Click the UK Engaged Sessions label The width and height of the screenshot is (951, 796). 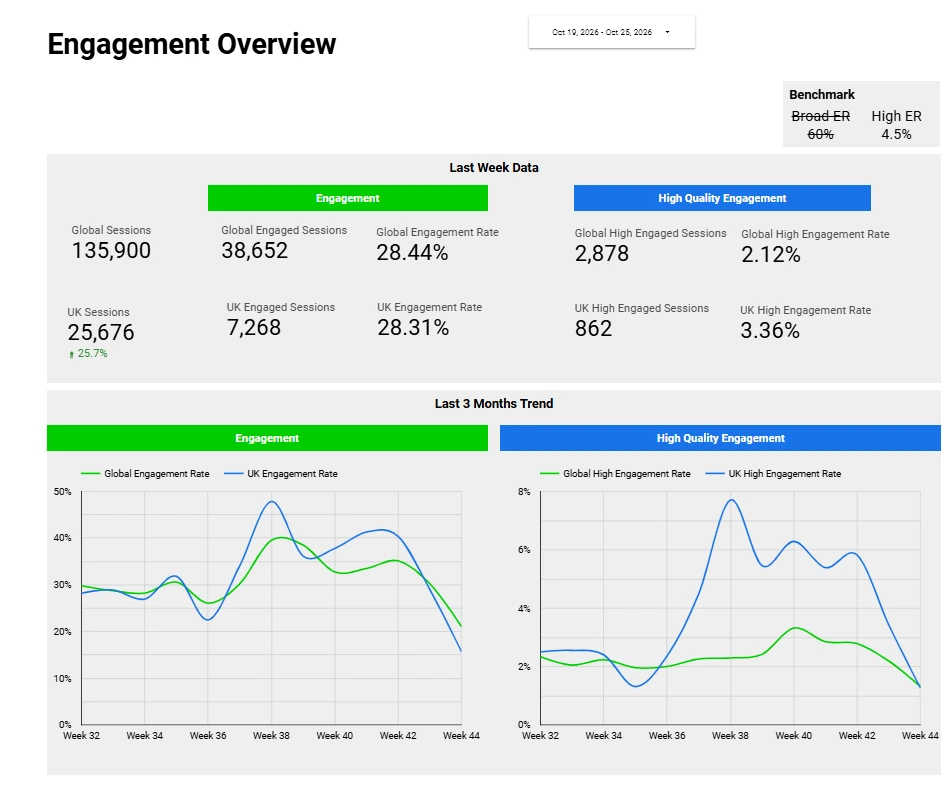pyautogui.click(x=281, y=307)
